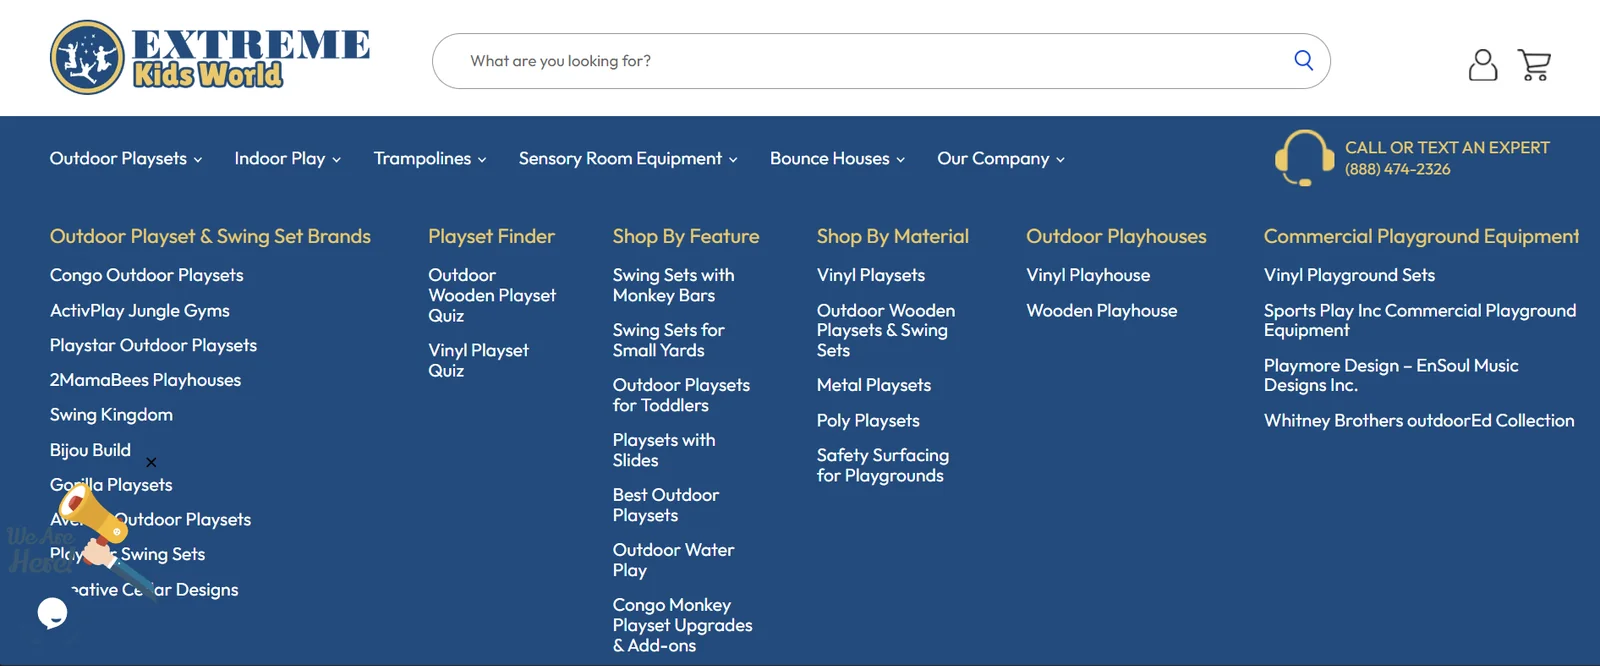Viewport: 1600px width, 666px height.
Task: Click the search magnifier icon
Action: (x=1303, y=60)
